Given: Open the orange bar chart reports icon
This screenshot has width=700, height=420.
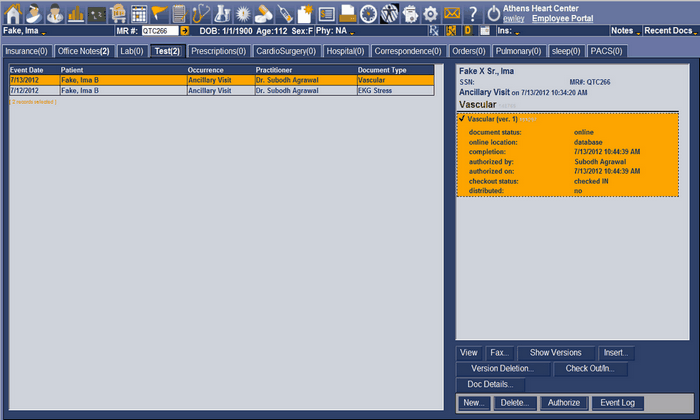Looking at the screenshot, I should [x=76, y=14].
